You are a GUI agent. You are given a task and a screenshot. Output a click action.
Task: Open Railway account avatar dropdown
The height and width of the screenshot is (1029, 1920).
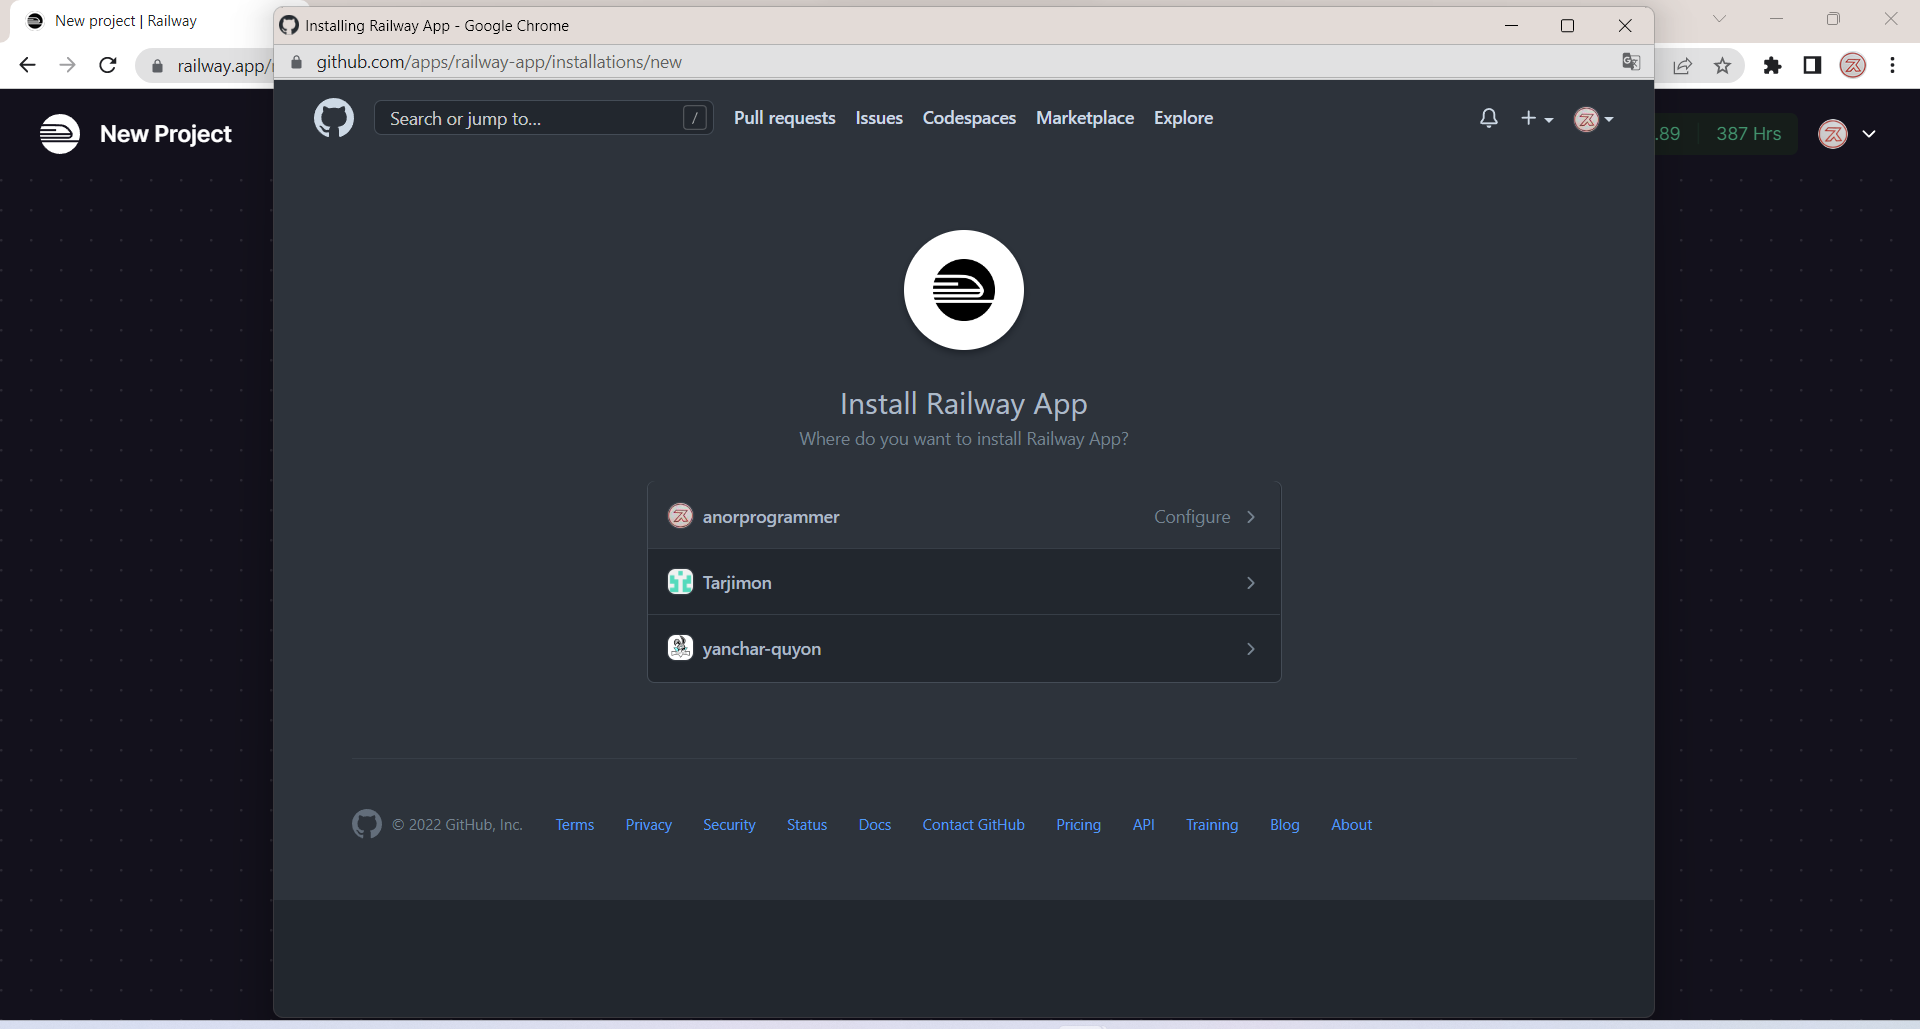[1869, 134]
